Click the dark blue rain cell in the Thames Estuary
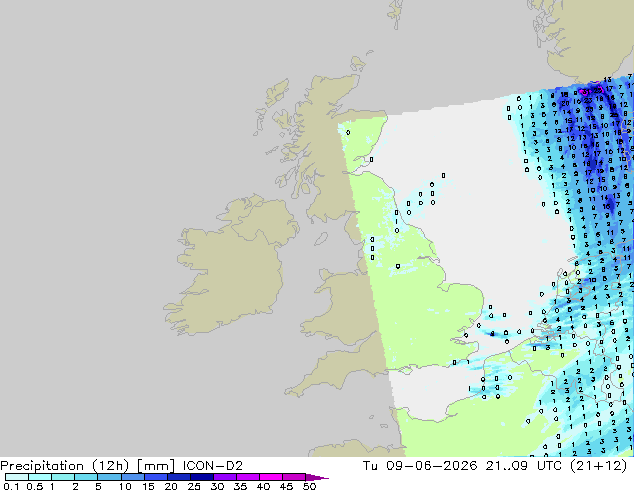634x490 pixels. coord(492,334)
